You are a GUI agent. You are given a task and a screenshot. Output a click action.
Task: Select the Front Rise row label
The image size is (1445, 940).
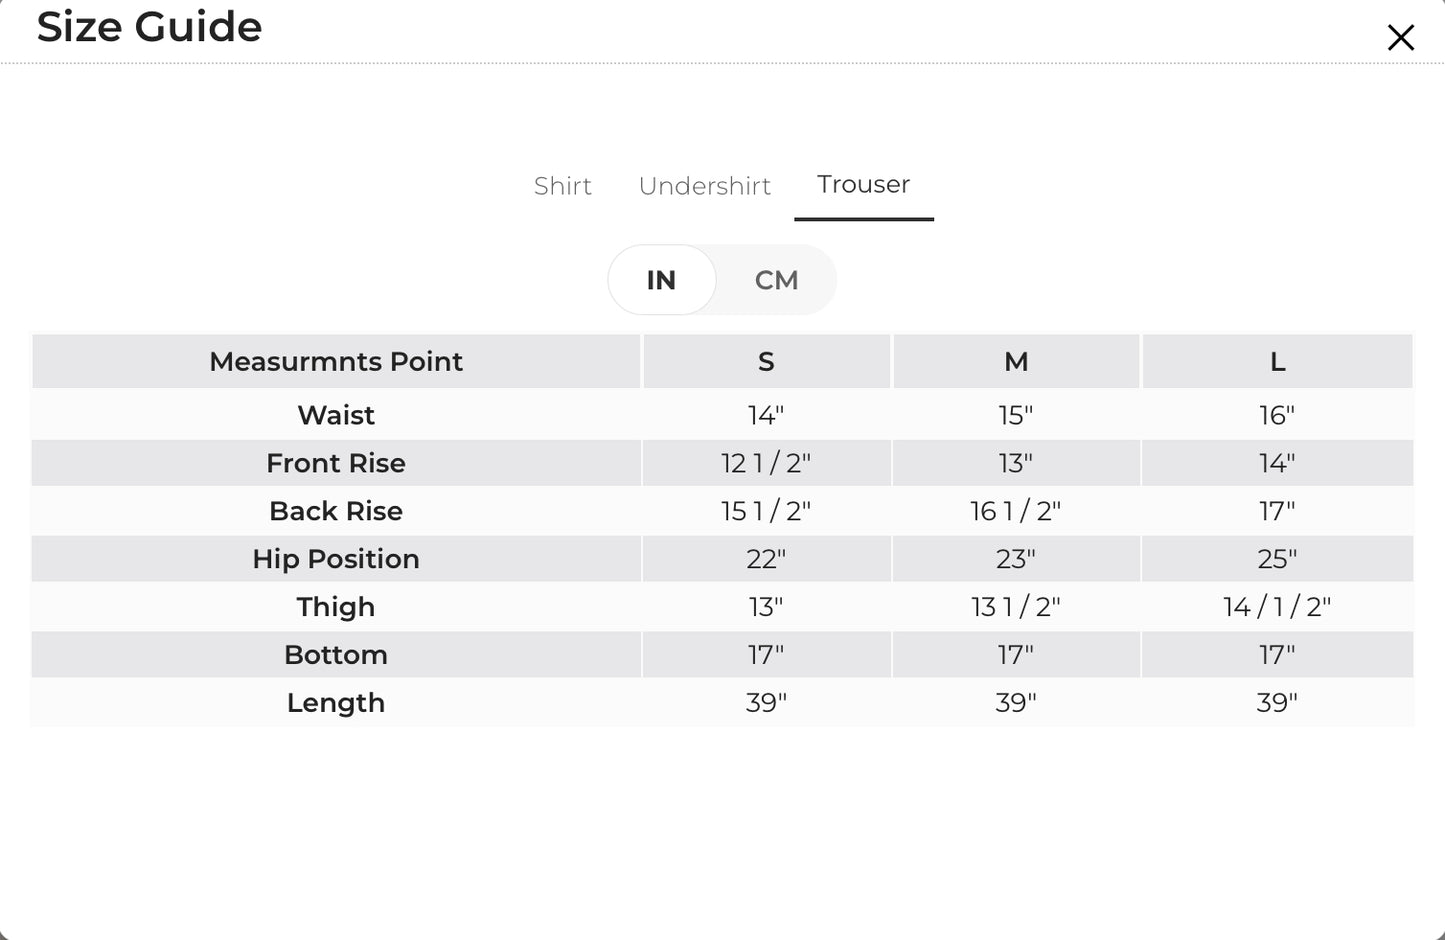(x=336, y=463)
